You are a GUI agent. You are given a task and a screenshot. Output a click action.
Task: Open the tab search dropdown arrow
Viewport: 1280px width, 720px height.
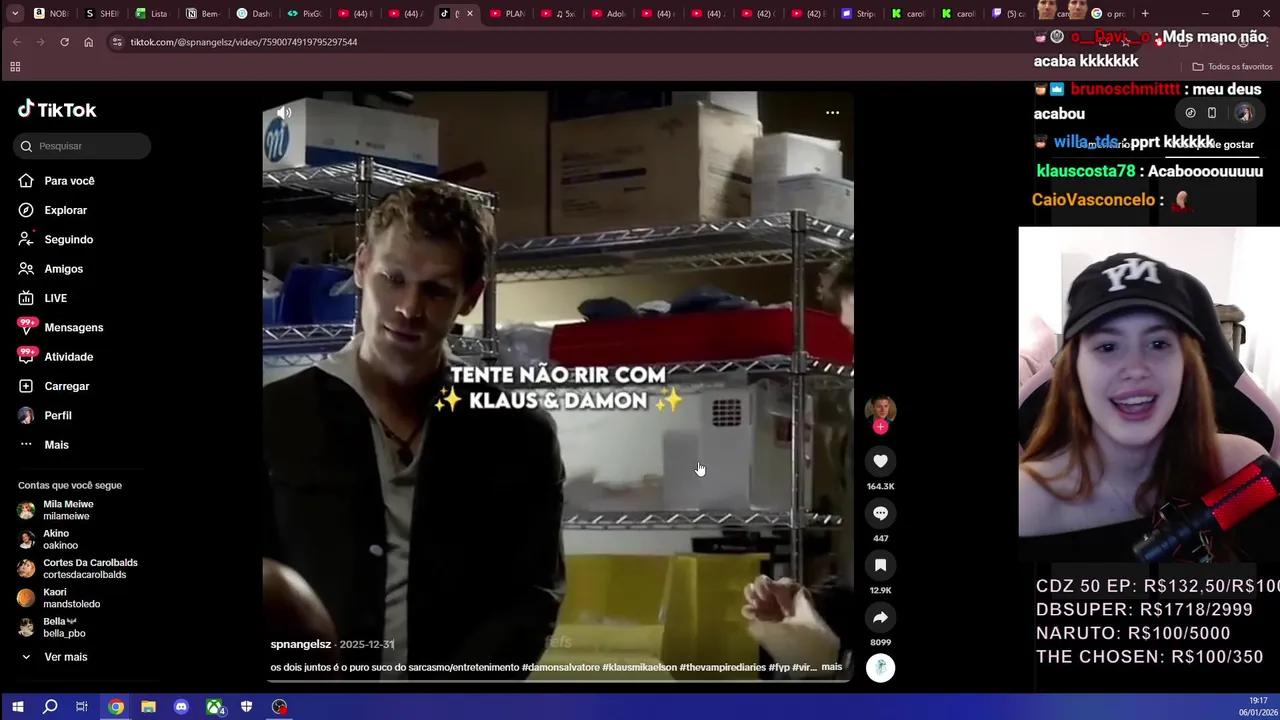[x=14, y=14]
